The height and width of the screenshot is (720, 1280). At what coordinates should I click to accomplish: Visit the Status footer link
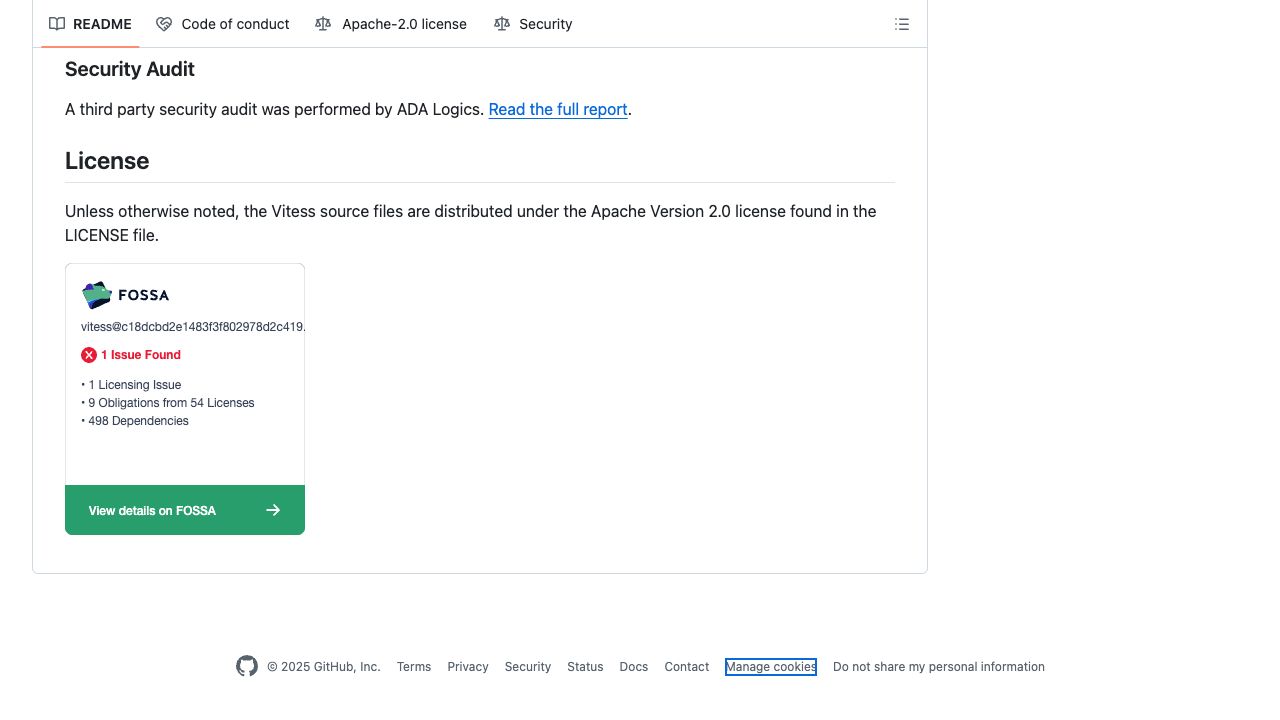coord(585,667)
